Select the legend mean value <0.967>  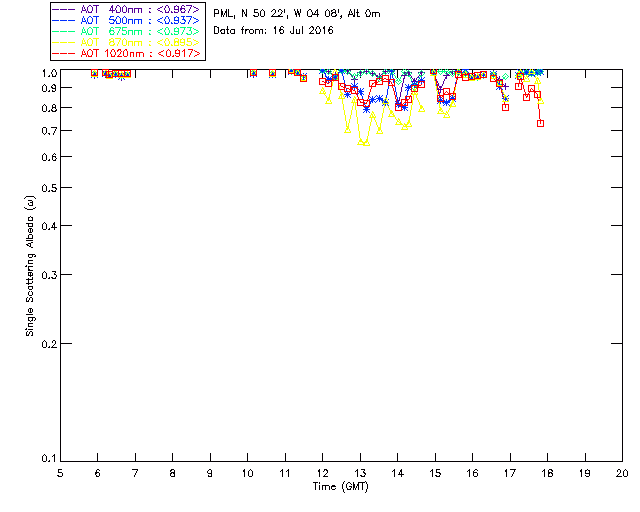[x=178, y=9]
